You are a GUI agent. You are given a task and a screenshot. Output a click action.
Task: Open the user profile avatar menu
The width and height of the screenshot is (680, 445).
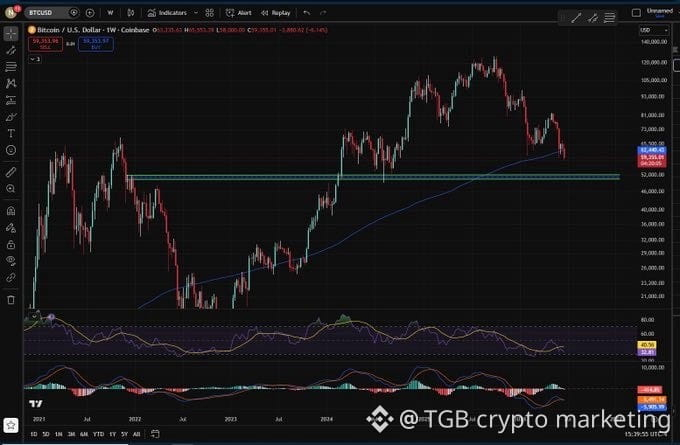coord(11,12)
